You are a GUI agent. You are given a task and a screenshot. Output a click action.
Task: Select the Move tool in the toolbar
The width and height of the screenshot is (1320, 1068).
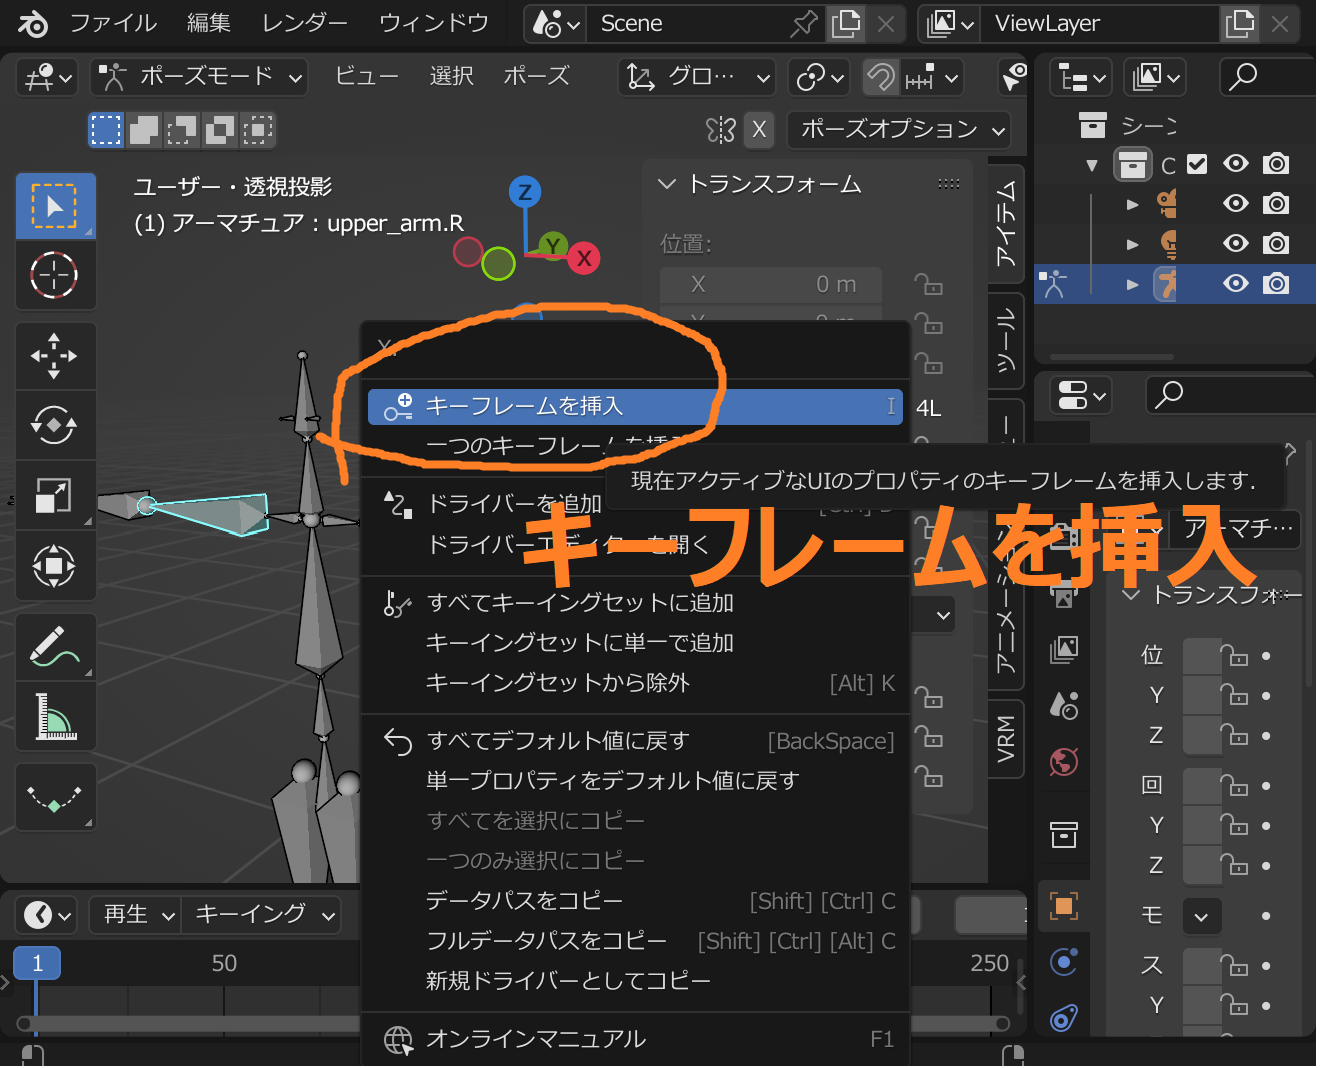(x=54, y=356)
